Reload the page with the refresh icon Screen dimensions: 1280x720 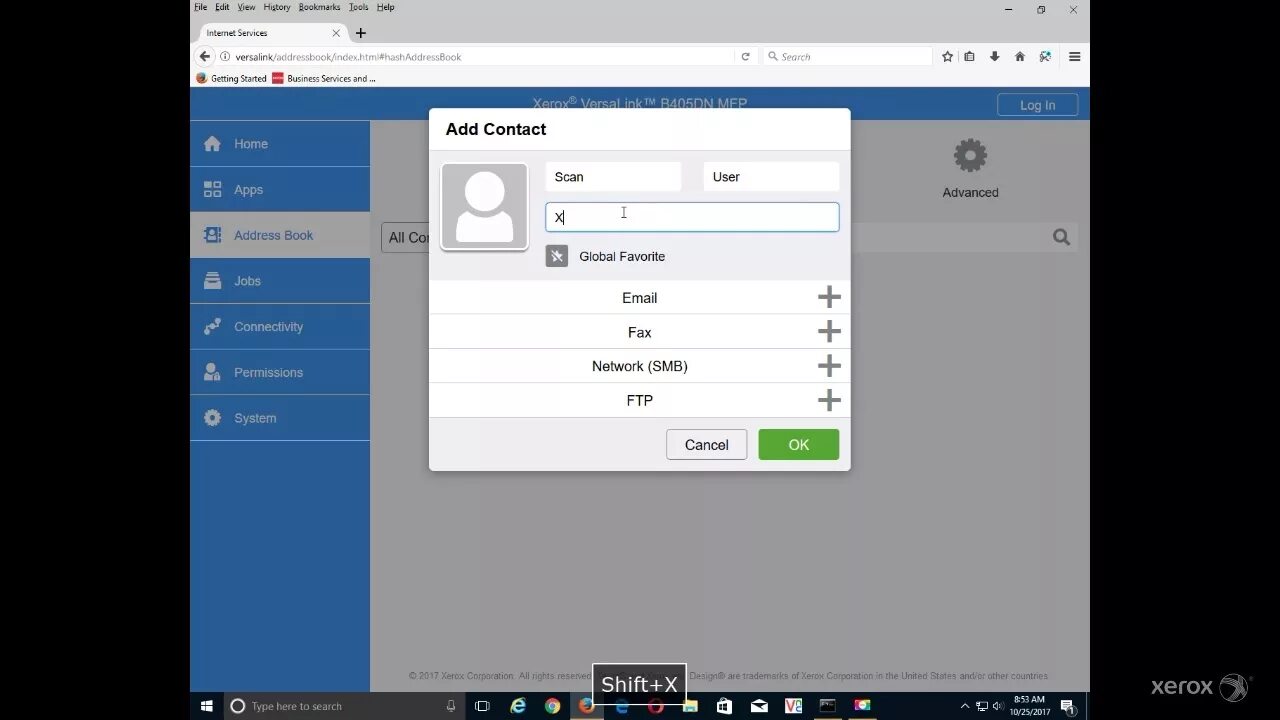pos(745,57)
